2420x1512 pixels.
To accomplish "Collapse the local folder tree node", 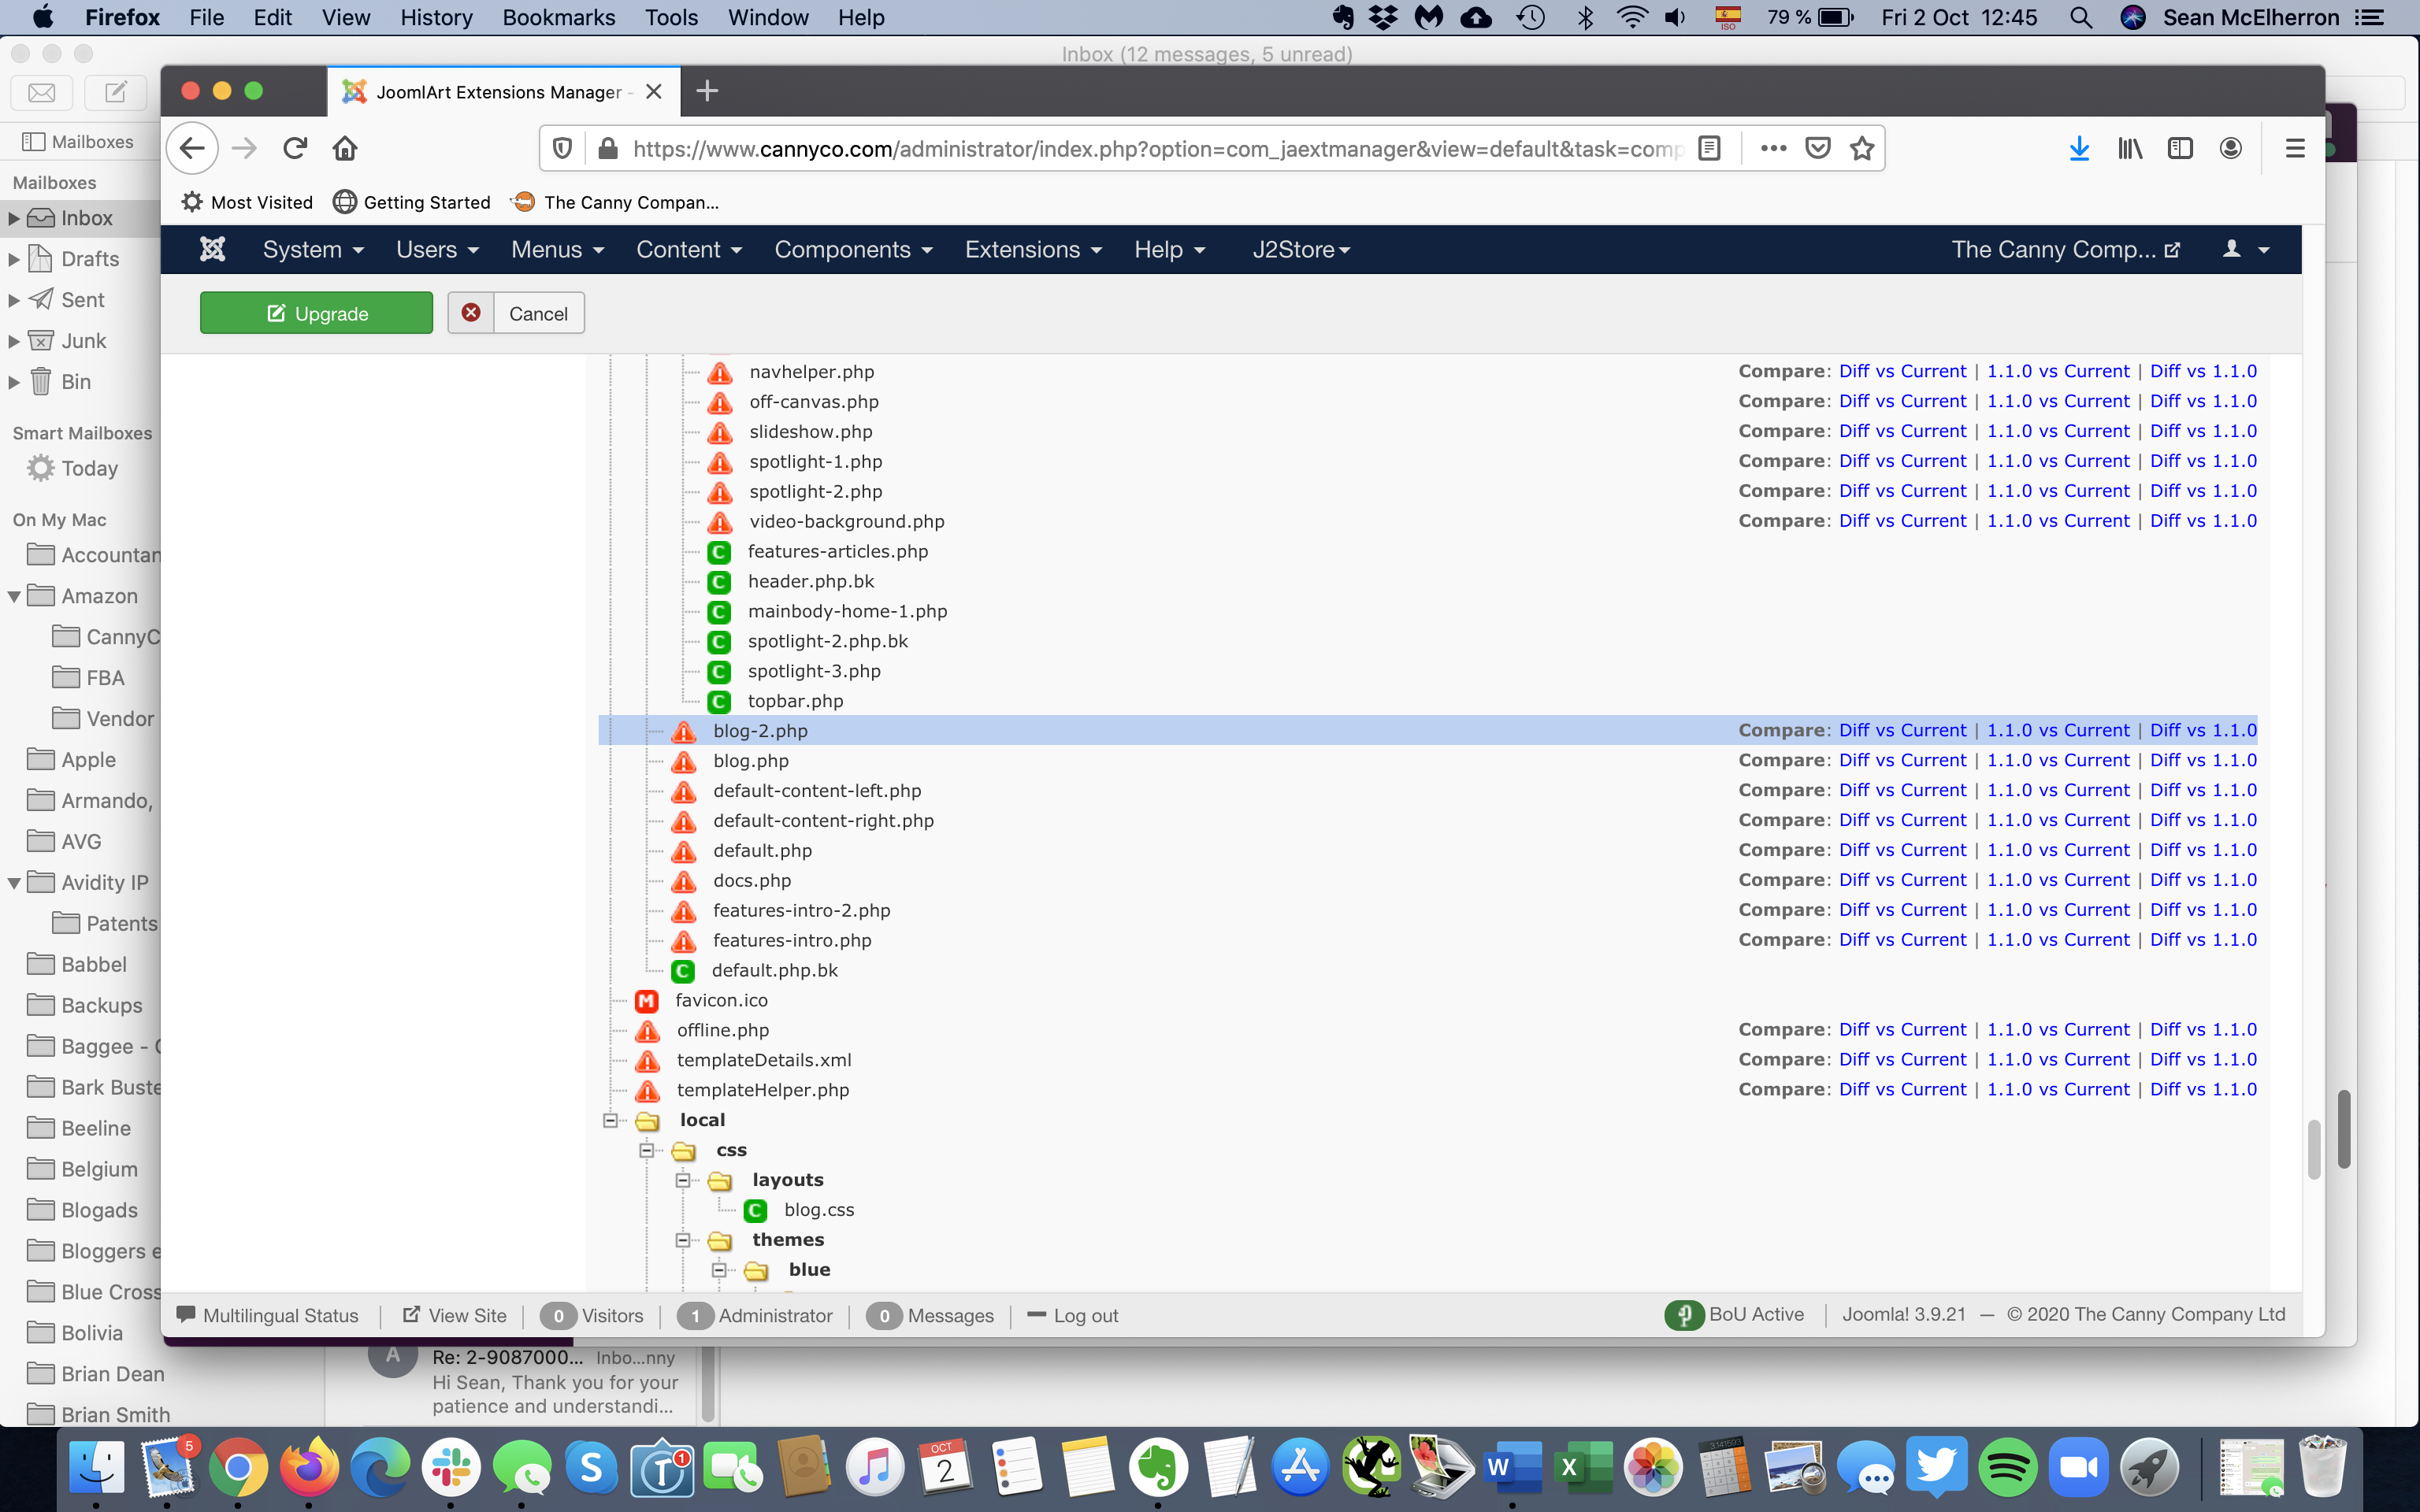I will tap(610, 1120).
